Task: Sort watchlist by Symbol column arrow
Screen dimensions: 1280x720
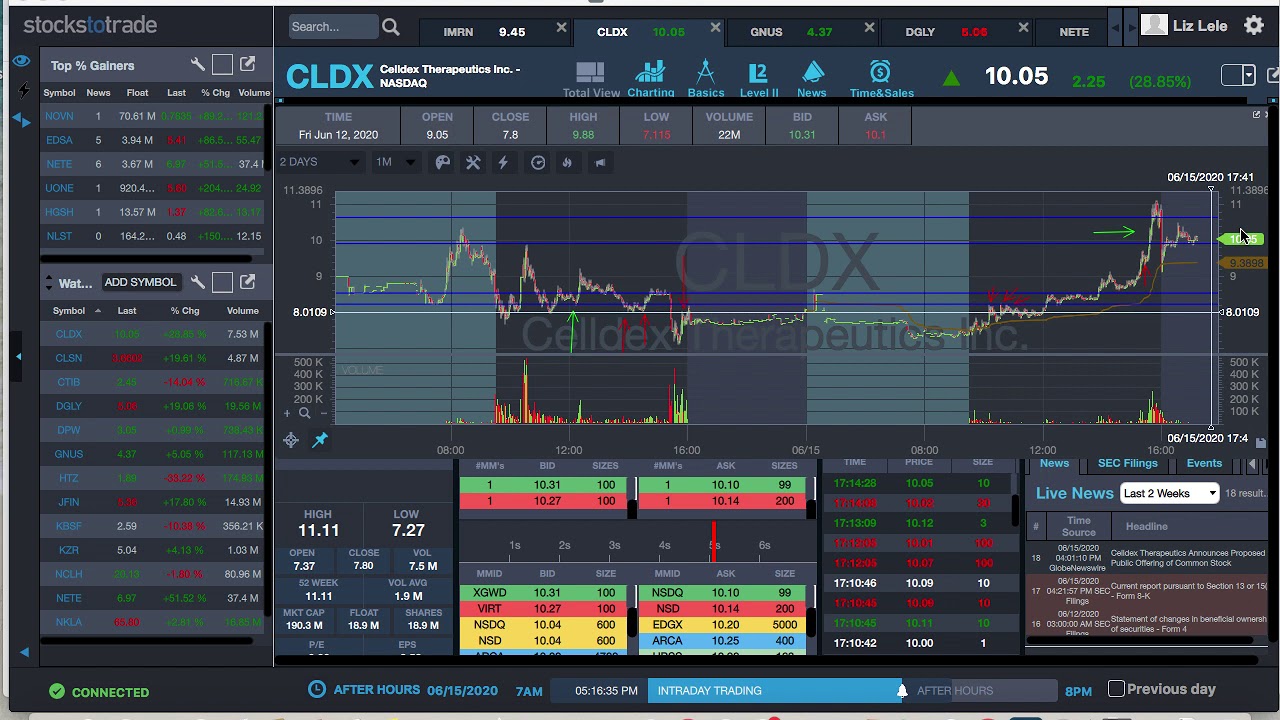Action: coord(98,311)
